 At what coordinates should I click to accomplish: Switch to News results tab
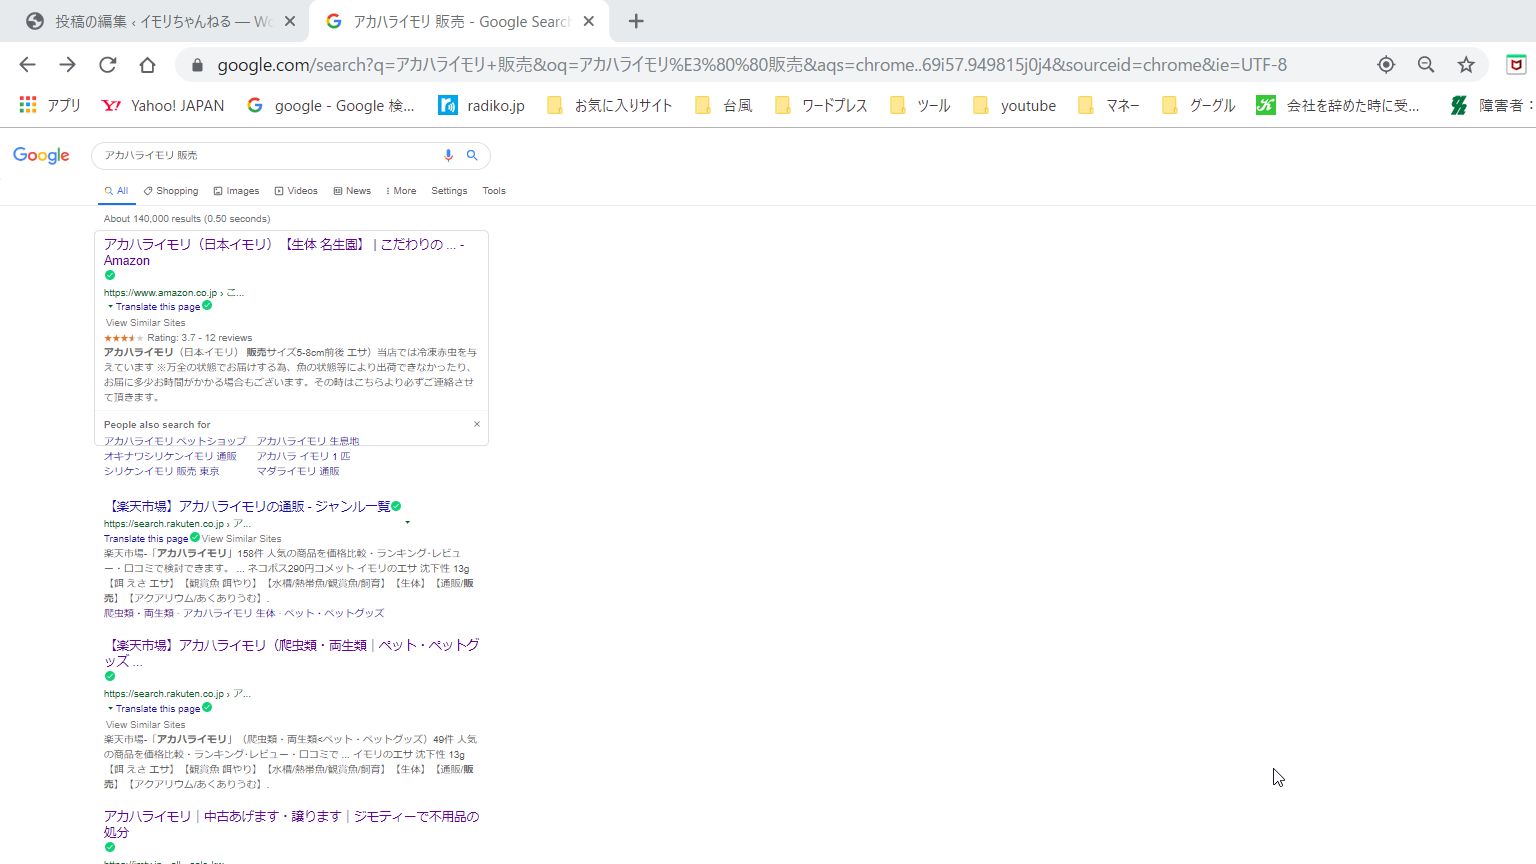352,191
